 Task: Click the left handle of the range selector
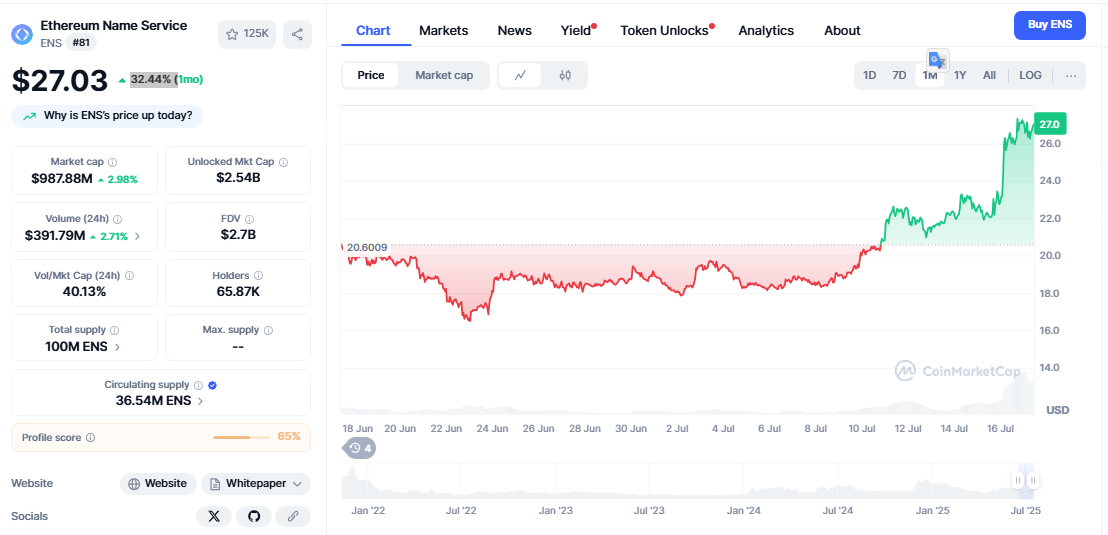(1018, 481)
